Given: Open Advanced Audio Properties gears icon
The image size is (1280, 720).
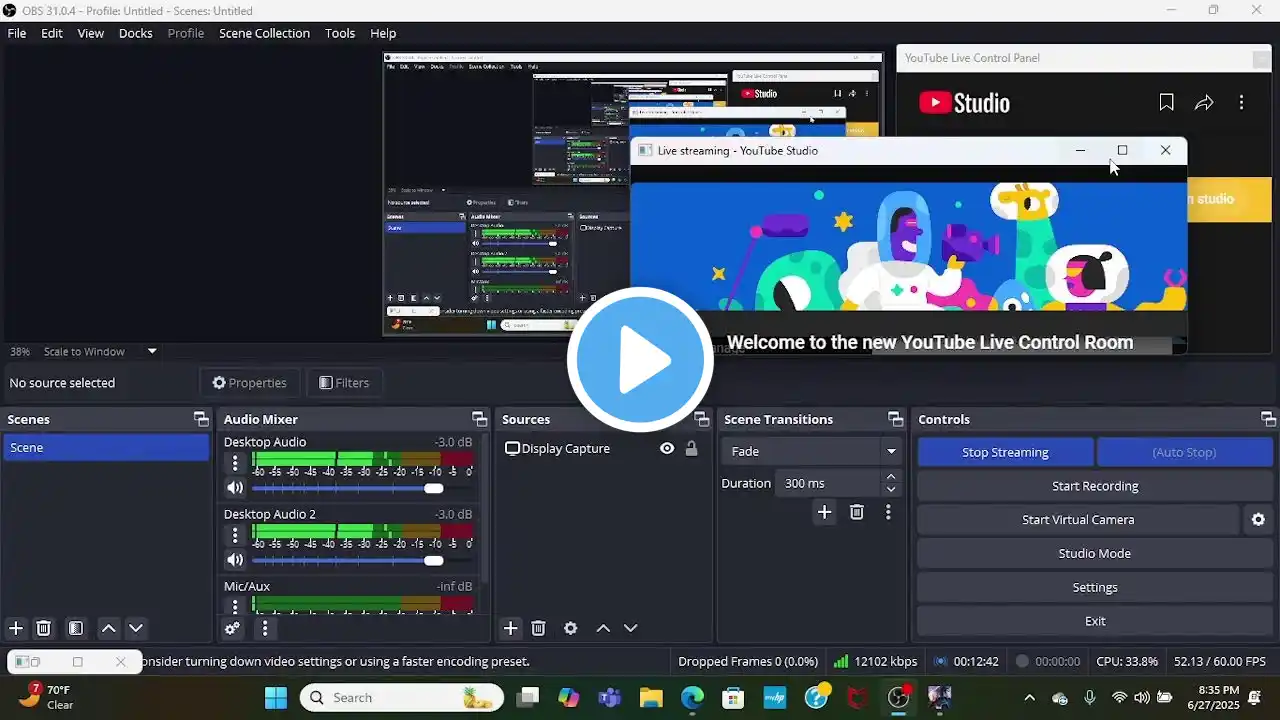Looking at the screenshot, I should pyautogui.click(x=232, y=628).
